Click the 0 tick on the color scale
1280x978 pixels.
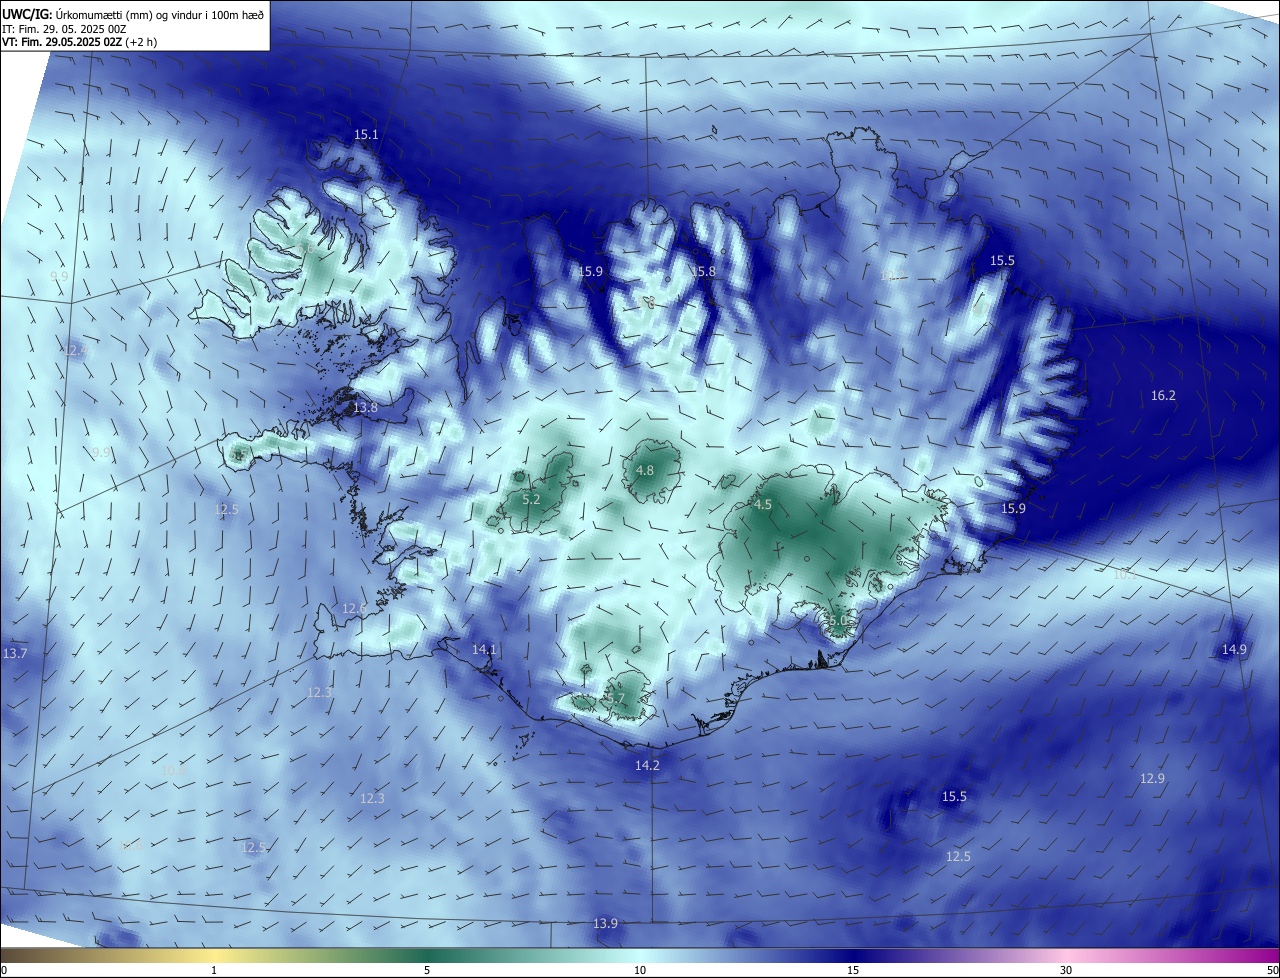(4, 970)
